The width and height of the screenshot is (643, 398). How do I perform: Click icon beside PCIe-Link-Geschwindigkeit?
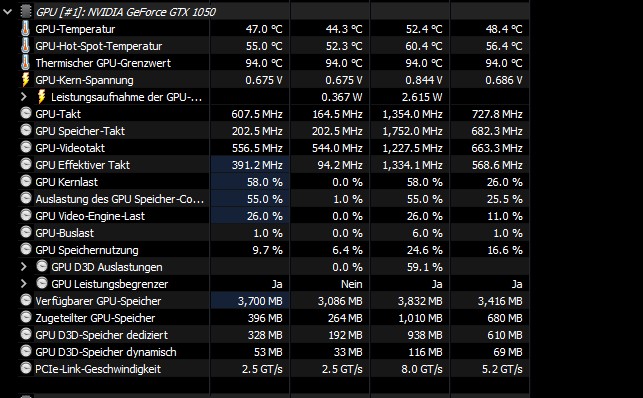click(26, 368)
